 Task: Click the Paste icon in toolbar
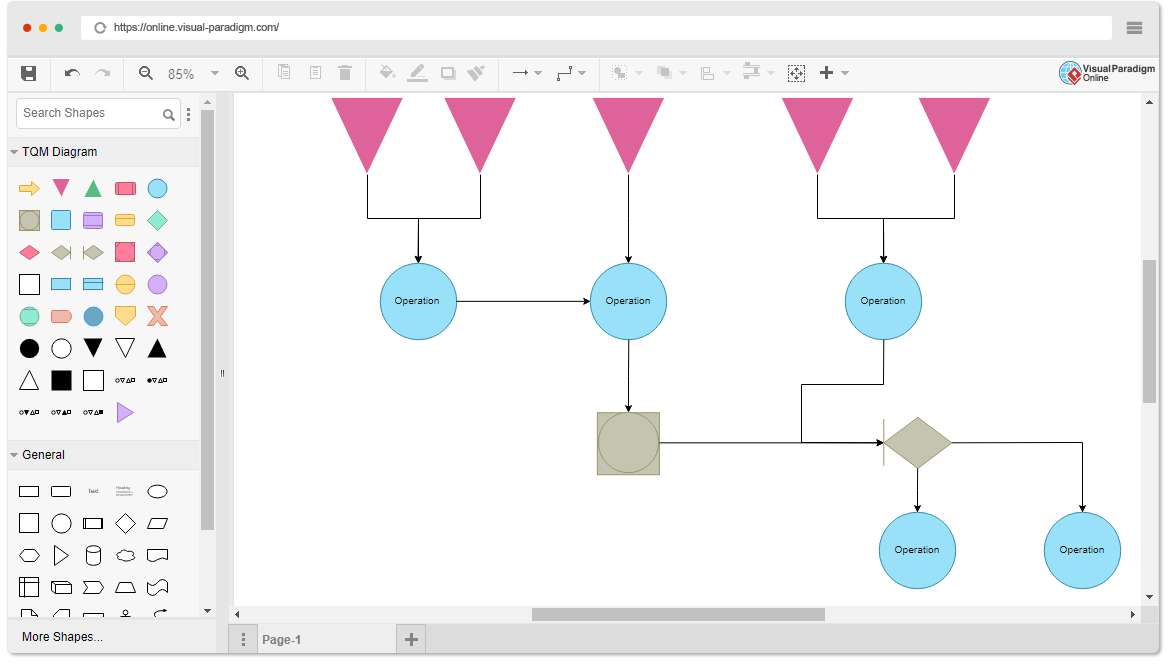pyautogui.click(x=316, y=72)
